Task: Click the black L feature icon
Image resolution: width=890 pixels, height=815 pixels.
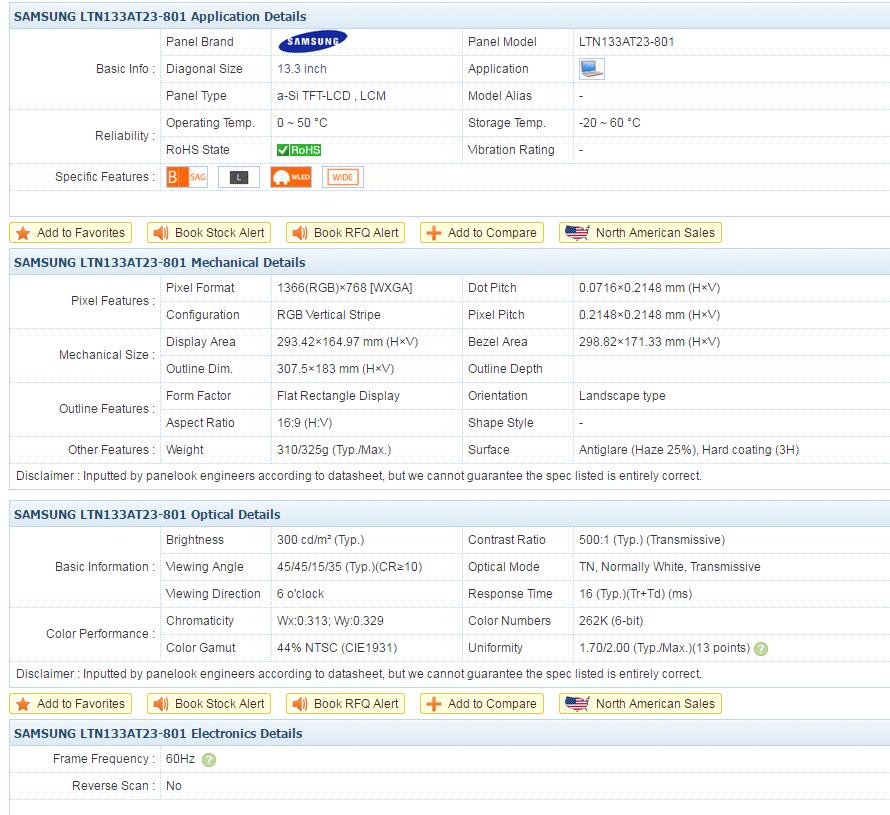Action: tap(239, 177)
